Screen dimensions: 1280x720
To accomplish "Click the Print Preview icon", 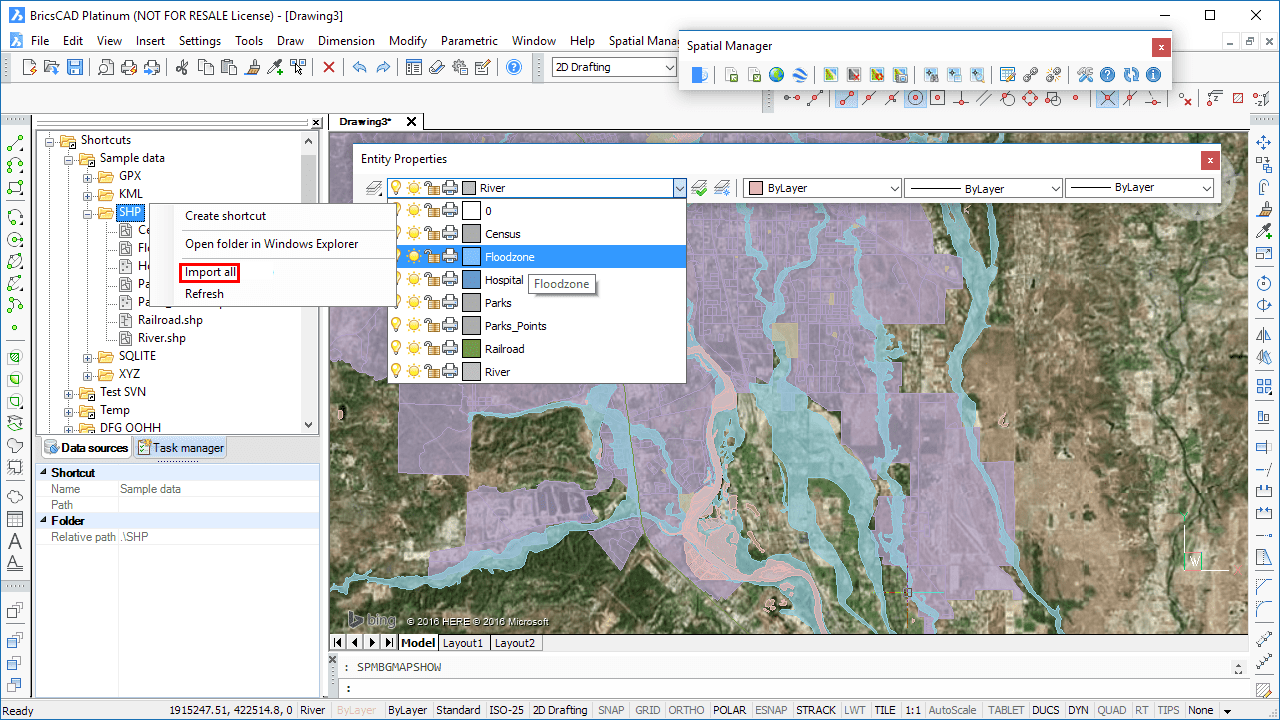I will click(x=105, y=67).
